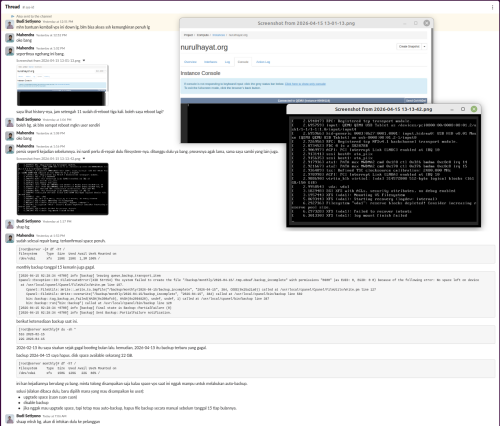This screenshot has width=500, height=426.
Task: Click Budi Setiyono's avatar on 'shap bg' message
Action: pyautogui.click(x=10, y=224)
